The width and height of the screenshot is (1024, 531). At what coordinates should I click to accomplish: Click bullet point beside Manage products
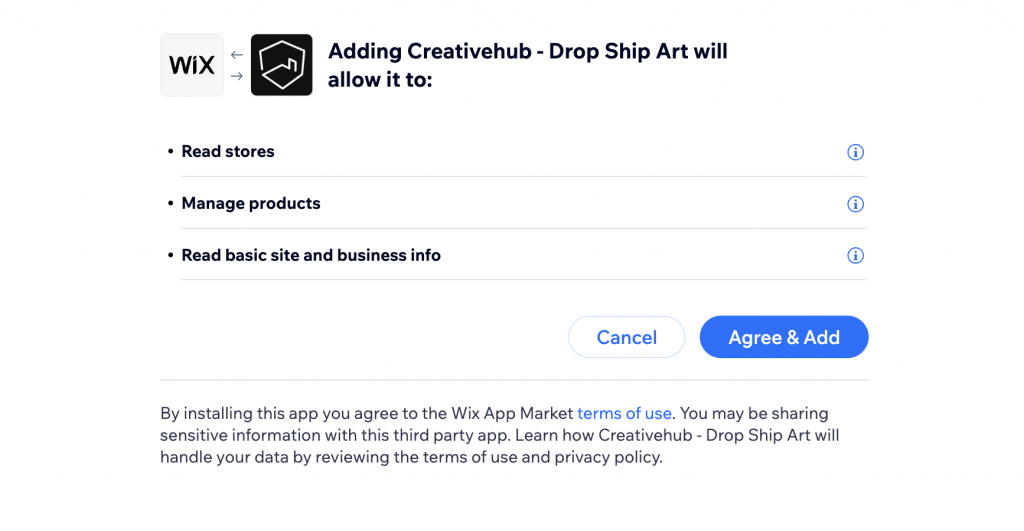(170, 203)
